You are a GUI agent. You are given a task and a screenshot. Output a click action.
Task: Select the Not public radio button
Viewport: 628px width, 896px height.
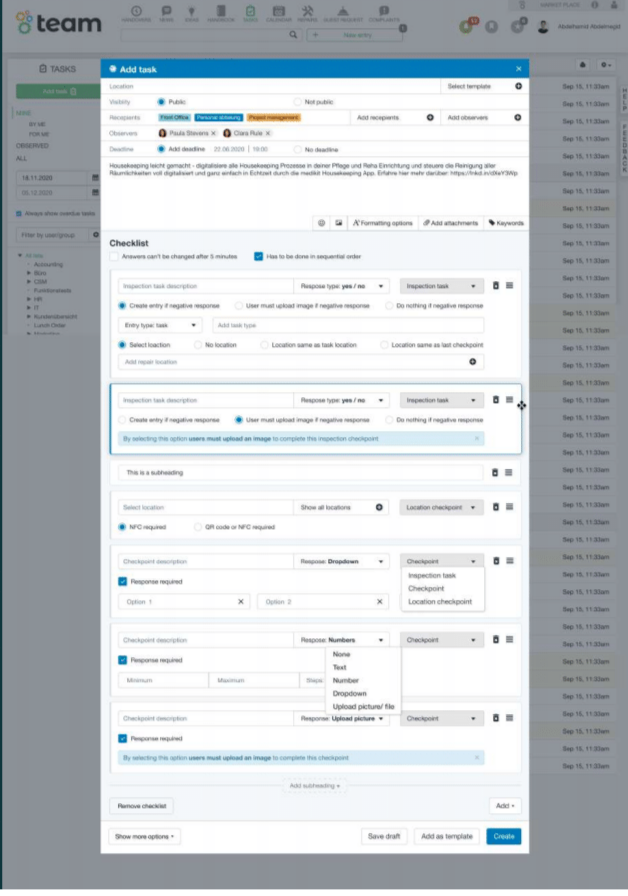(297, 102)
